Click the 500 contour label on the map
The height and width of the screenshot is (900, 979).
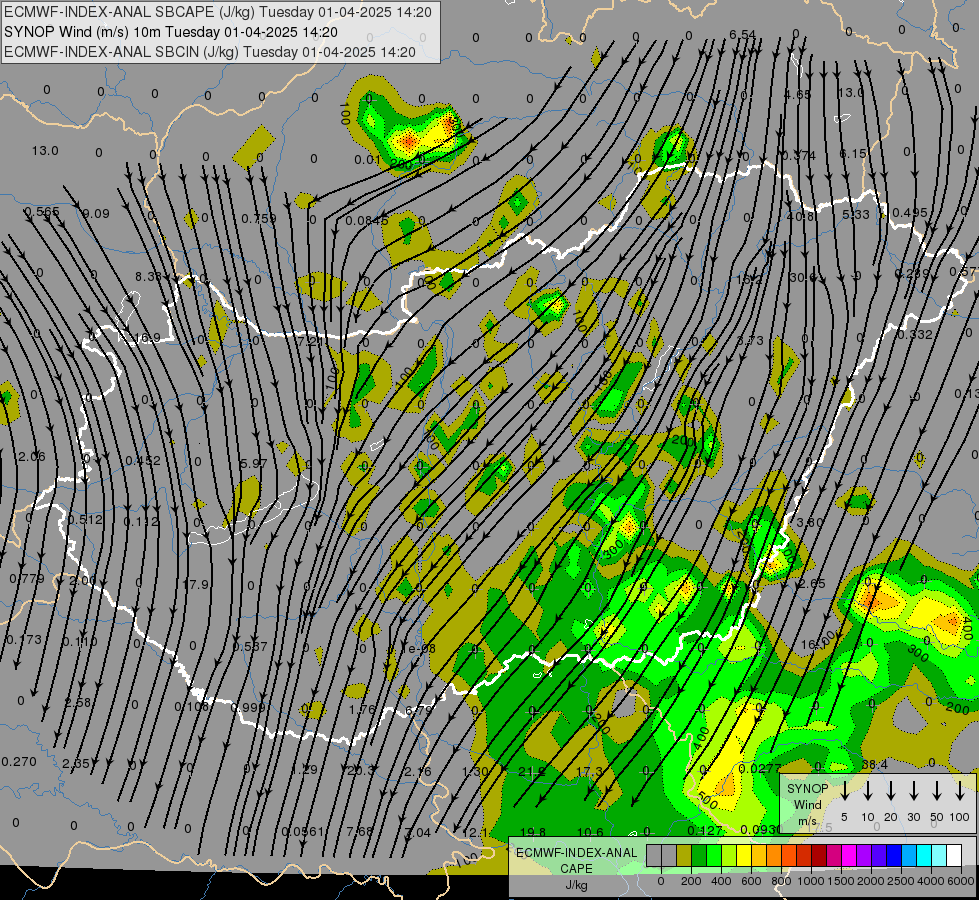pos(707,800)
